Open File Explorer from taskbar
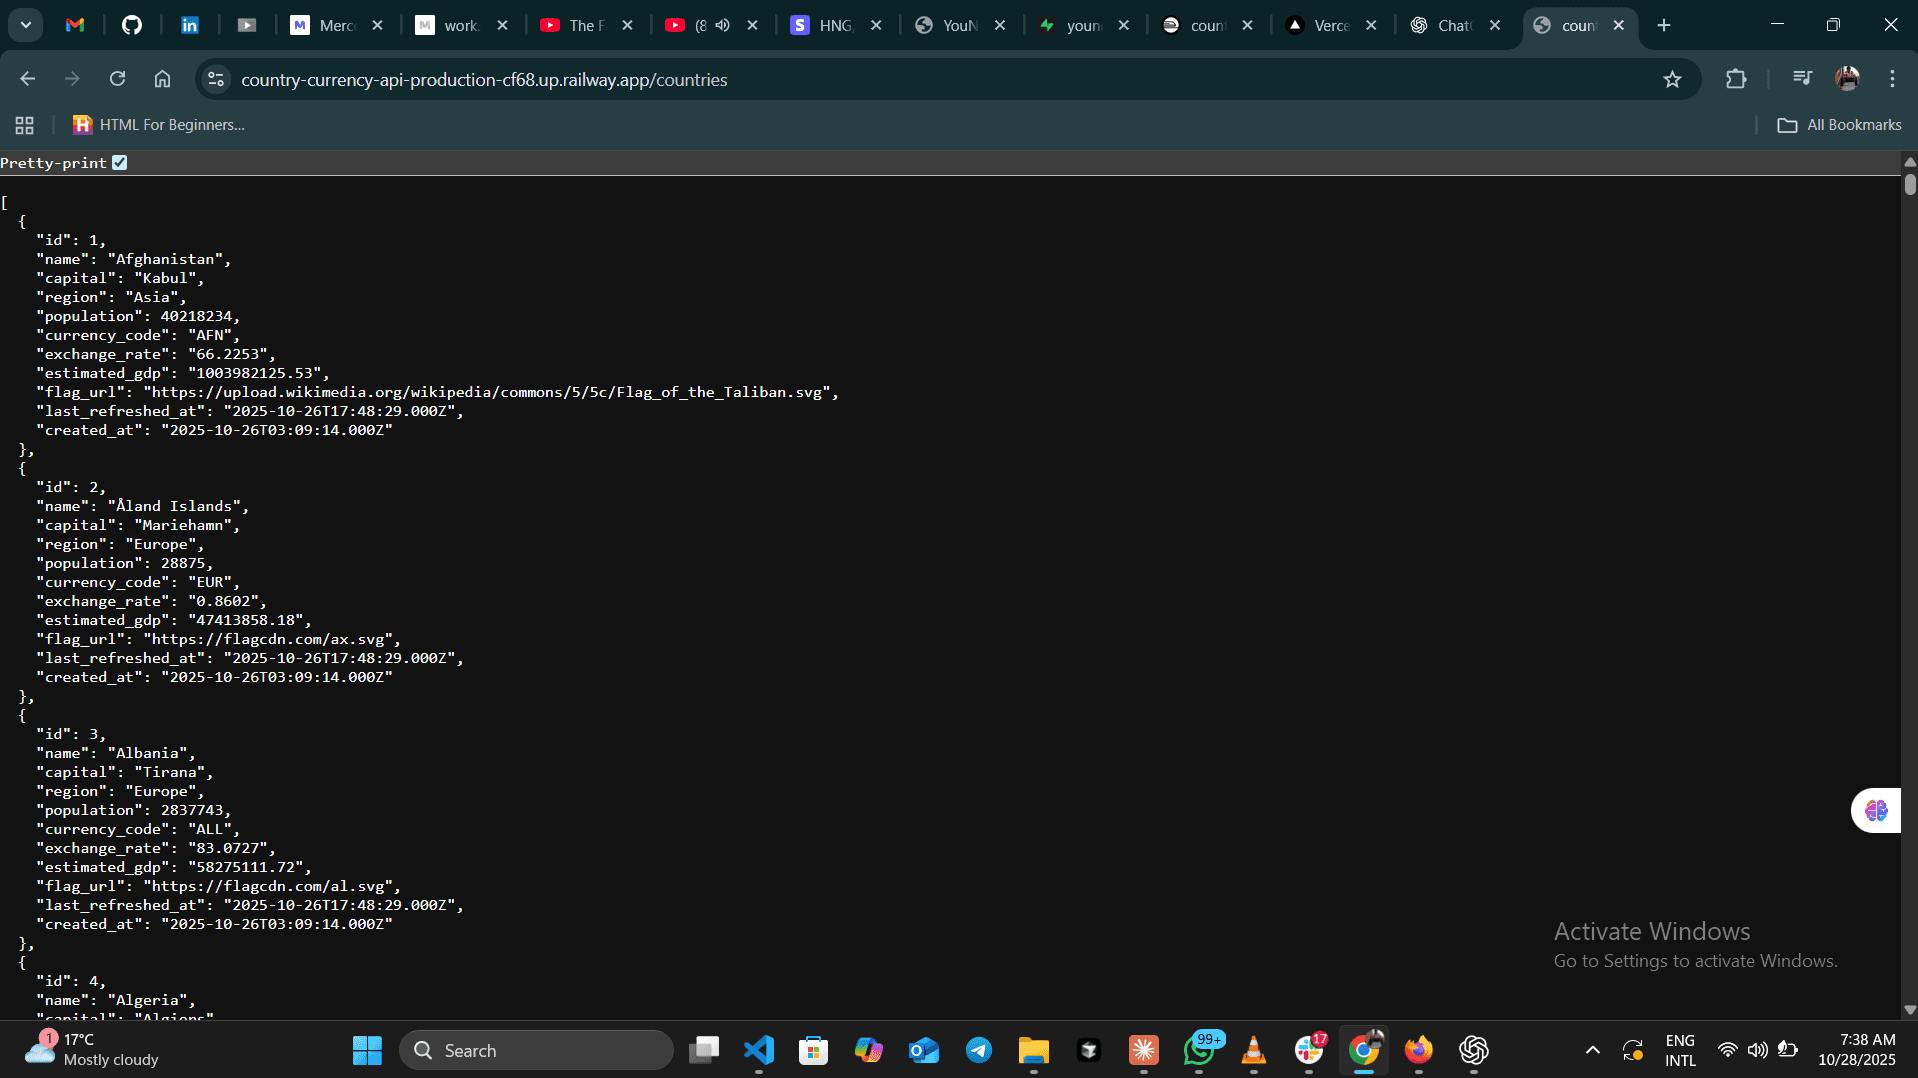The height and width of the screenshot is (1078, 1918). tap(1034, 1050)
